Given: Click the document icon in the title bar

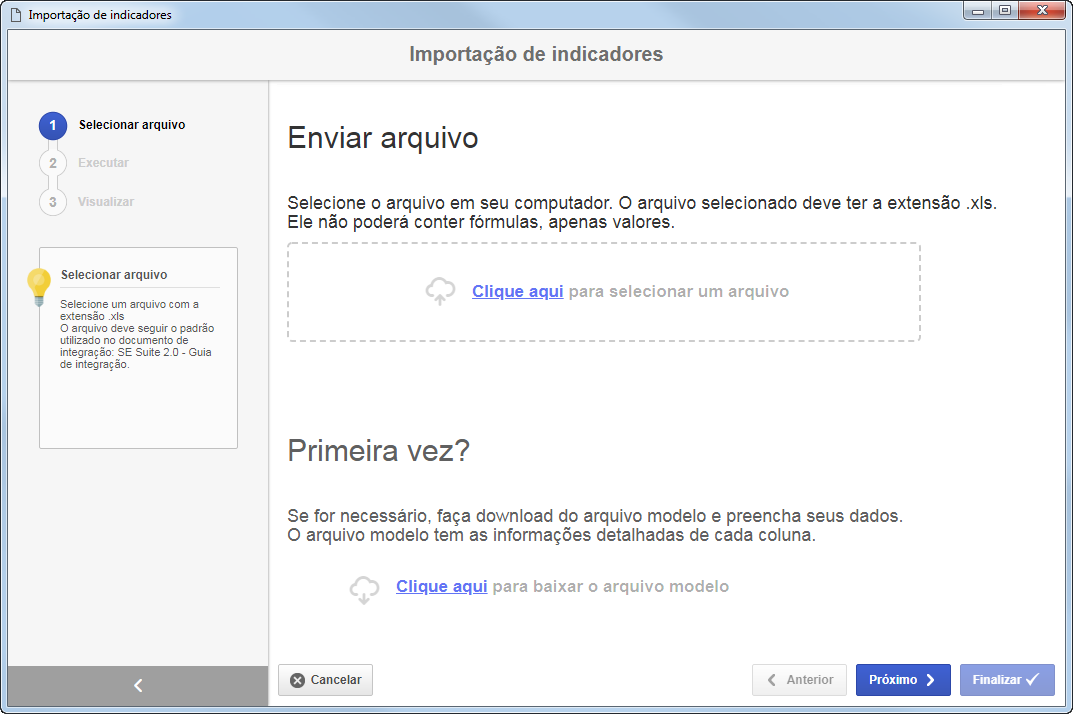Looking at the screenshot, I should pos(16,14).
